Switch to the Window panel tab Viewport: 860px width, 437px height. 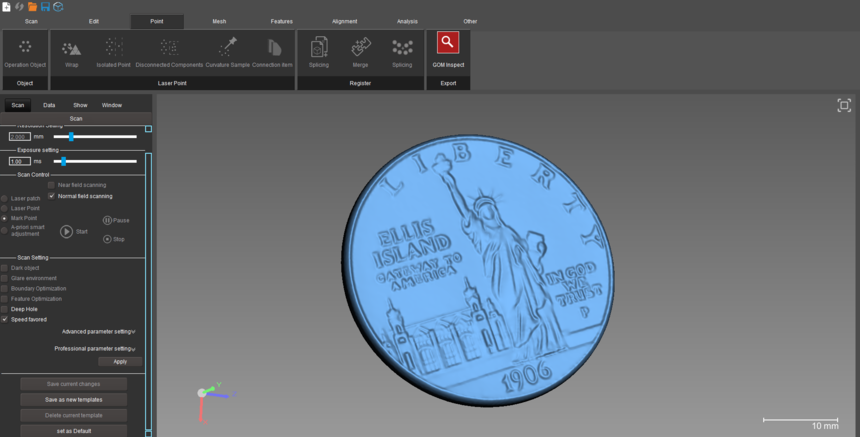(x=112, y=105)
